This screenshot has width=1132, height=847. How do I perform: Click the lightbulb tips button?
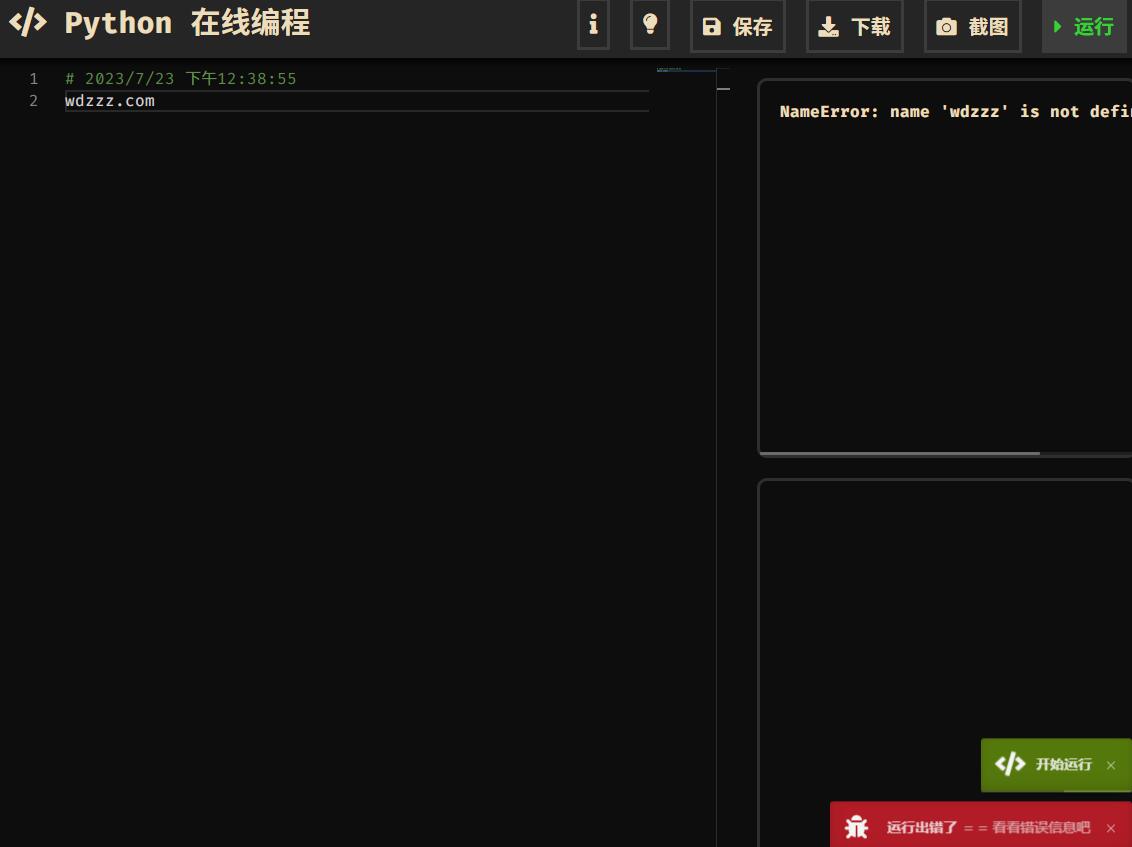(x=650, y=25)
